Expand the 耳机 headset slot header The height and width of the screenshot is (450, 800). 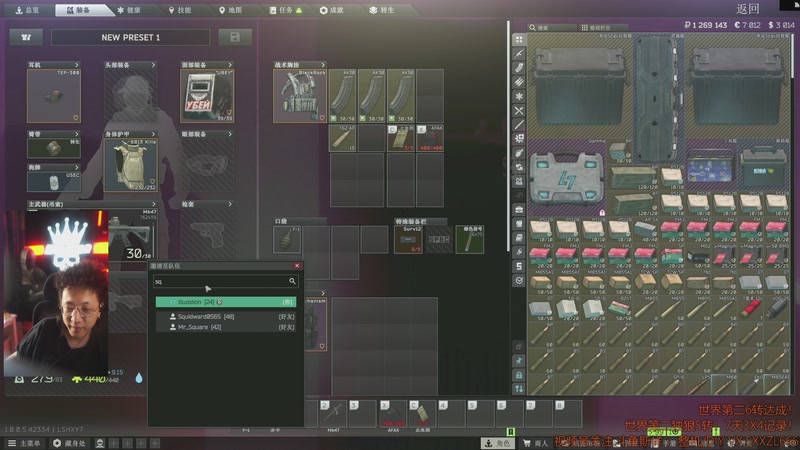[x=54, y=65]
